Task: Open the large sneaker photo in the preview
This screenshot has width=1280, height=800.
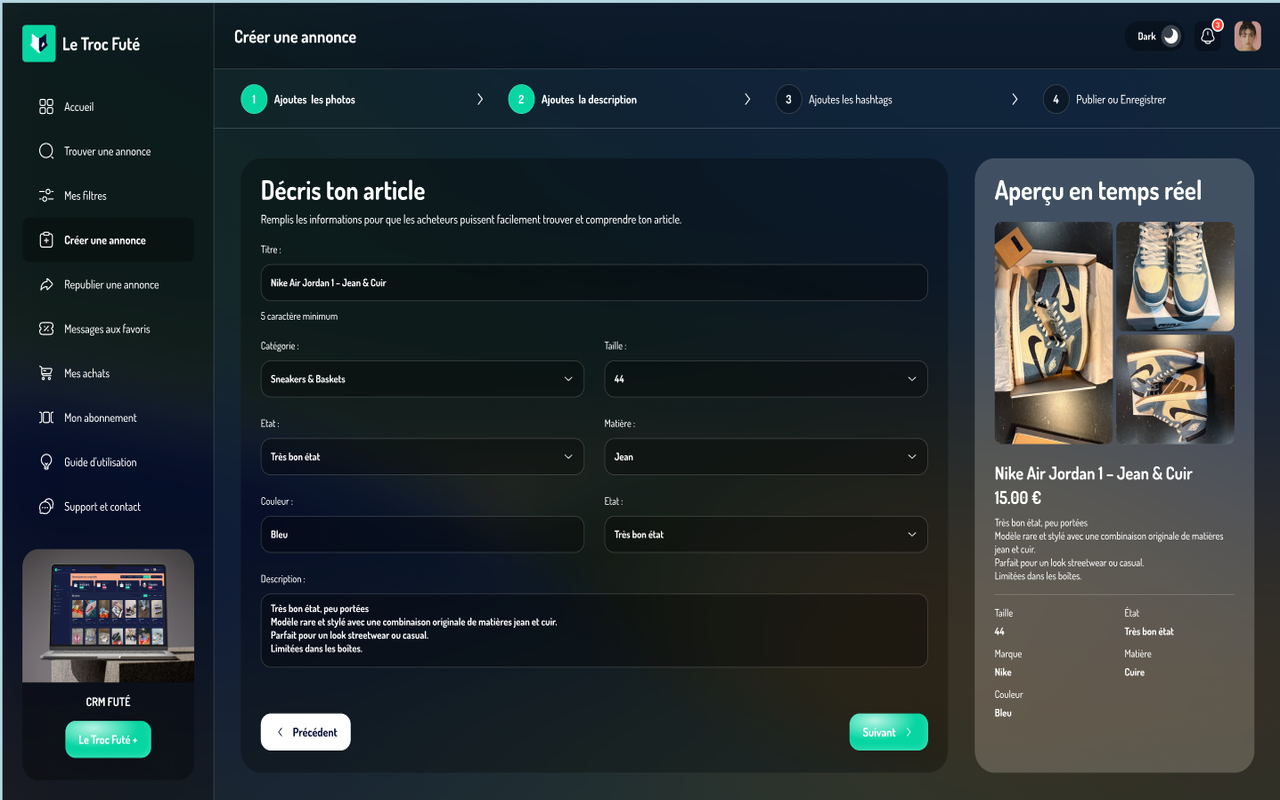Action: point(1053,333)
